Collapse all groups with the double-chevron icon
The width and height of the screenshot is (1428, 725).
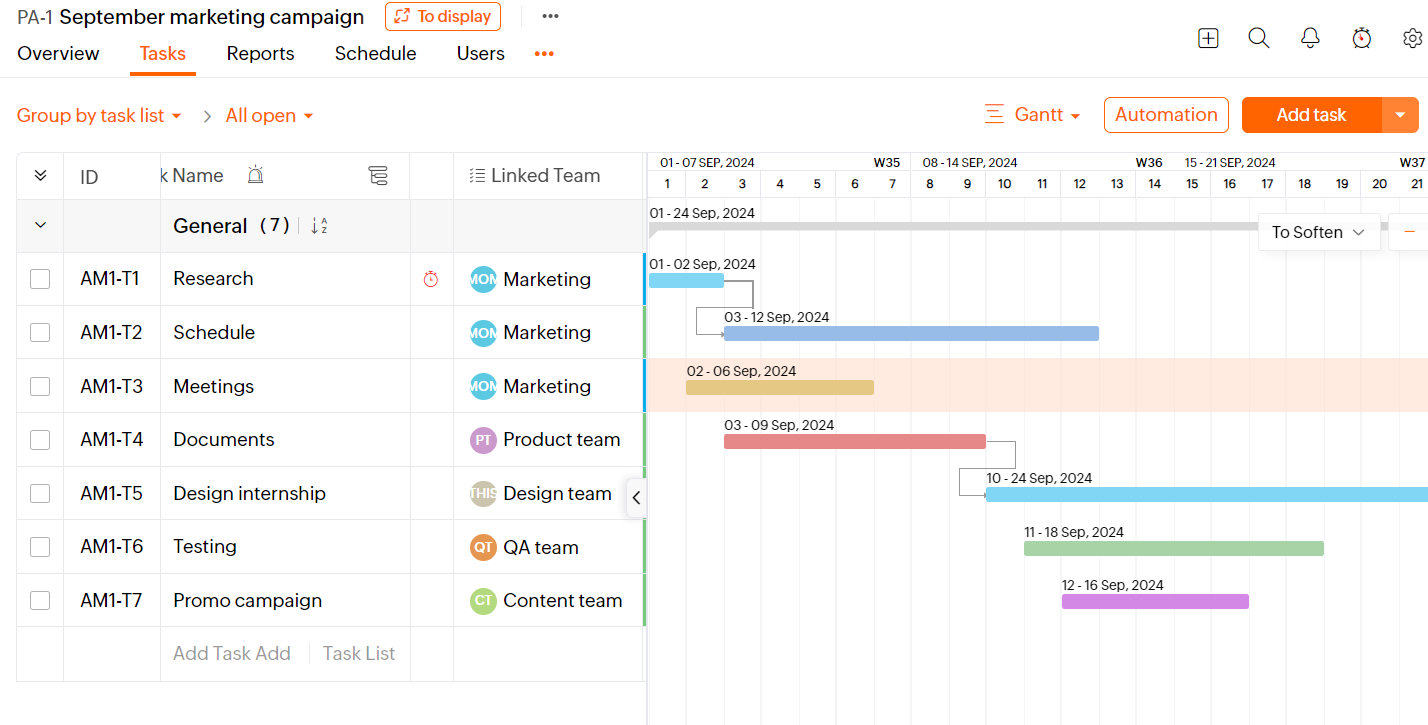(x=39, y=175)
